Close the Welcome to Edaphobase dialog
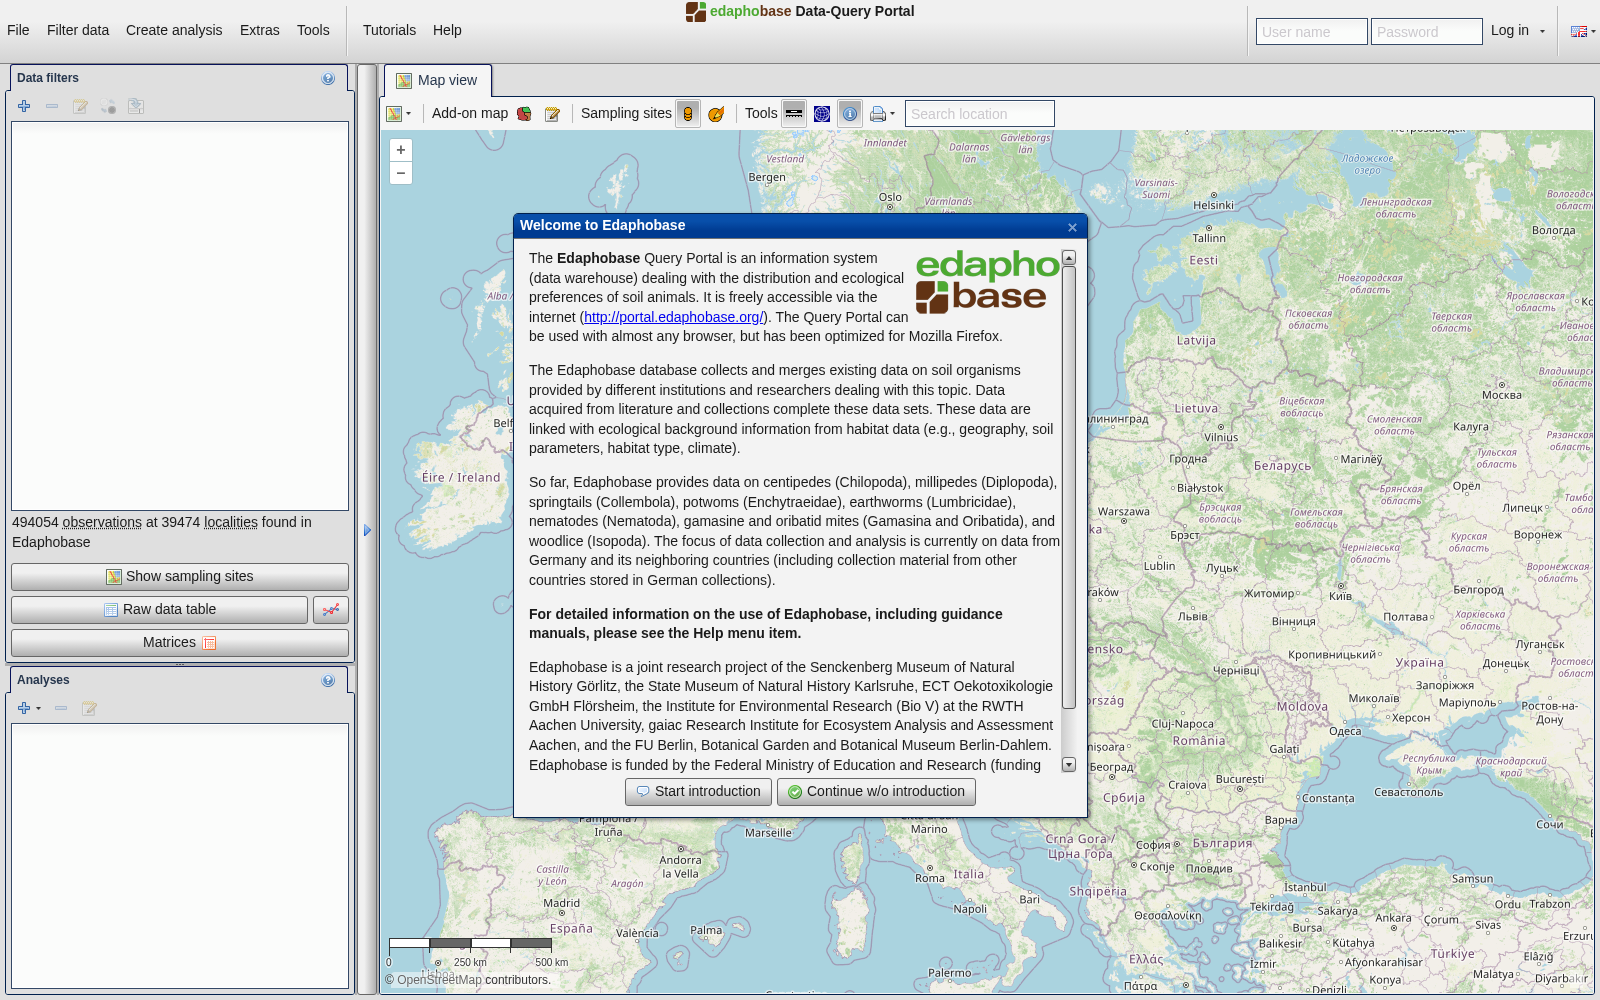 coord(1072,227)
